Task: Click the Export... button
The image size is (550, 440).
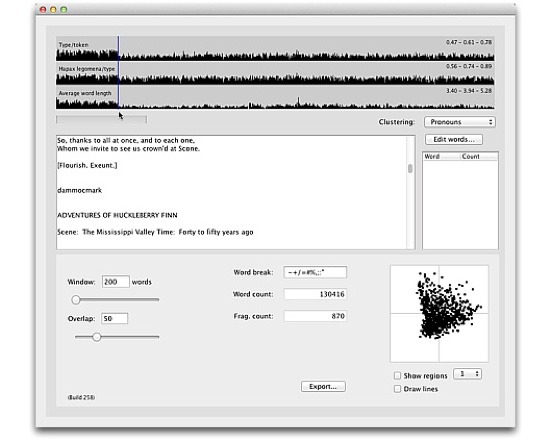Action: tap(323, 387)
